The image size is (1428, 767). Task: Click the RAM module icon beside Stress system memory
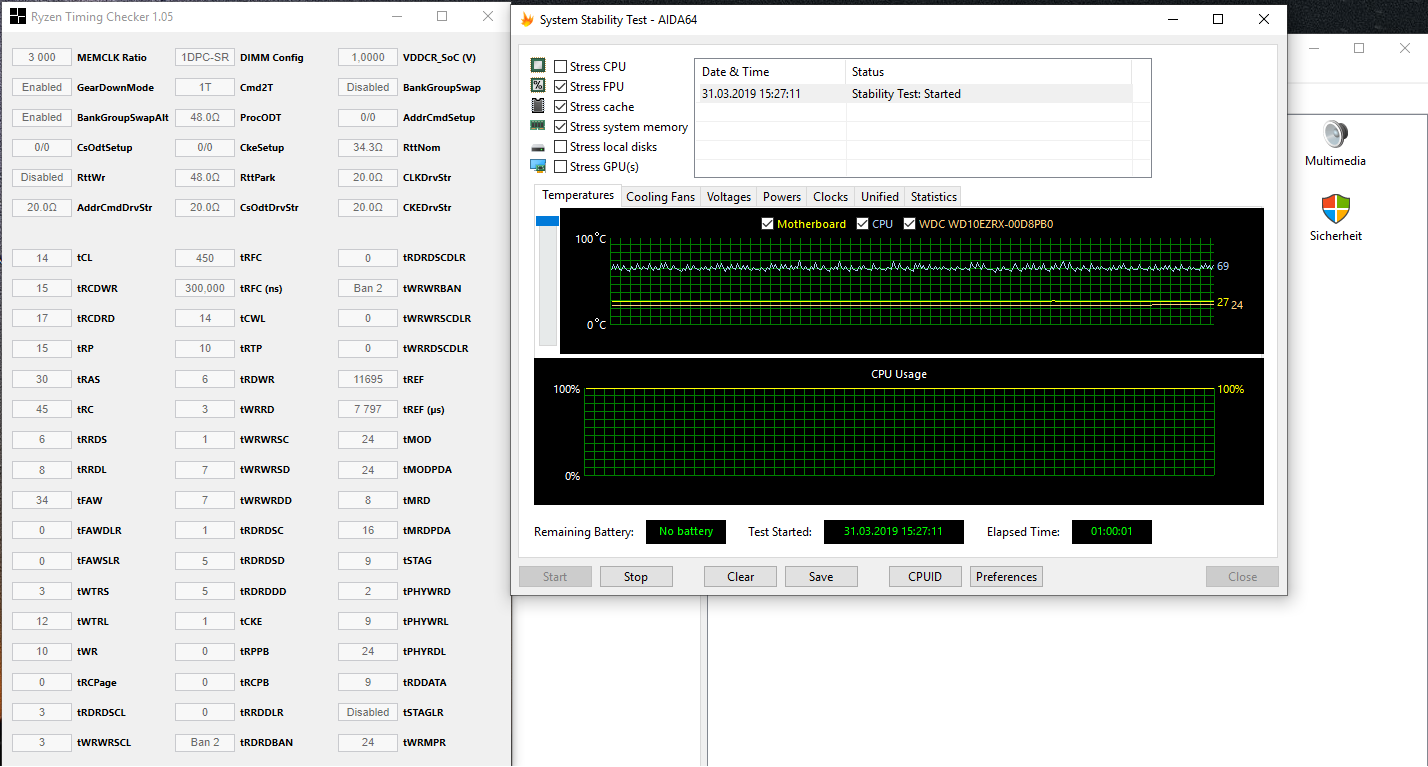tap(538, 126)
